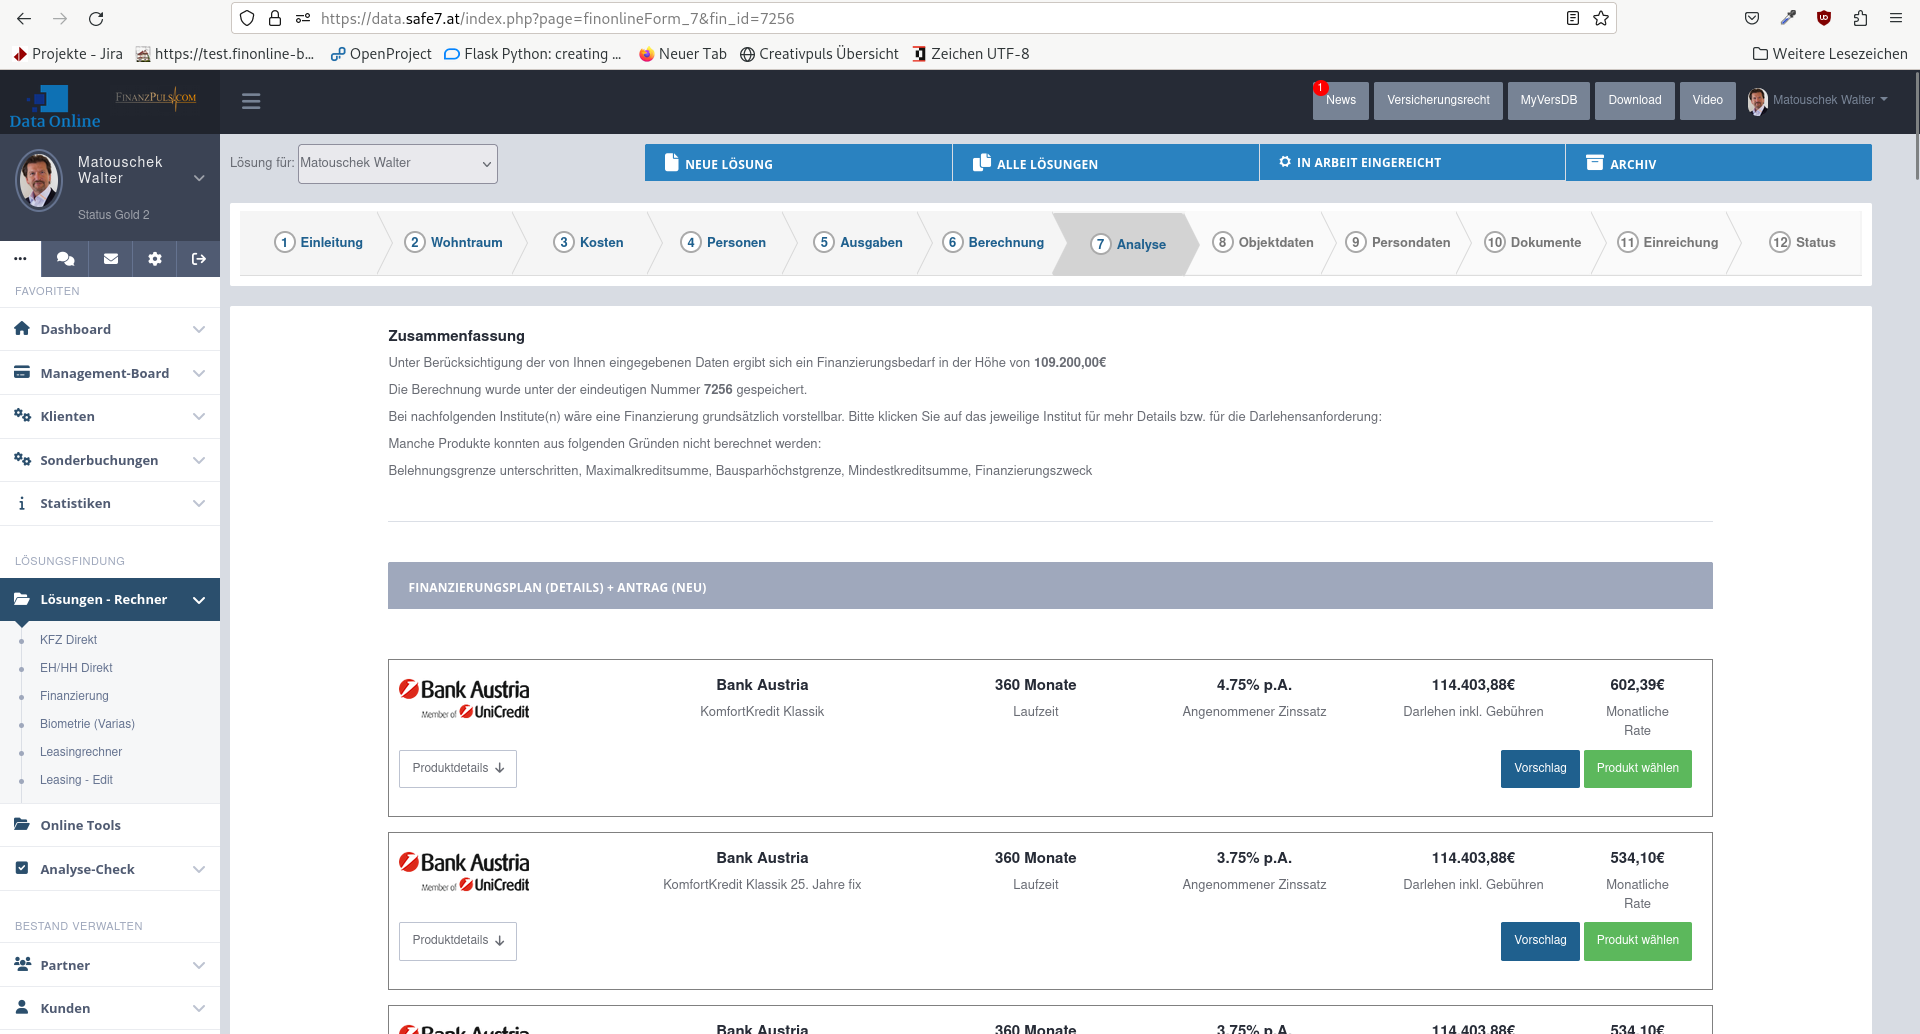This screenshot has height=1034, width=1920.
Task: Go to step 1 Einleitung
Action: point(318,242)
